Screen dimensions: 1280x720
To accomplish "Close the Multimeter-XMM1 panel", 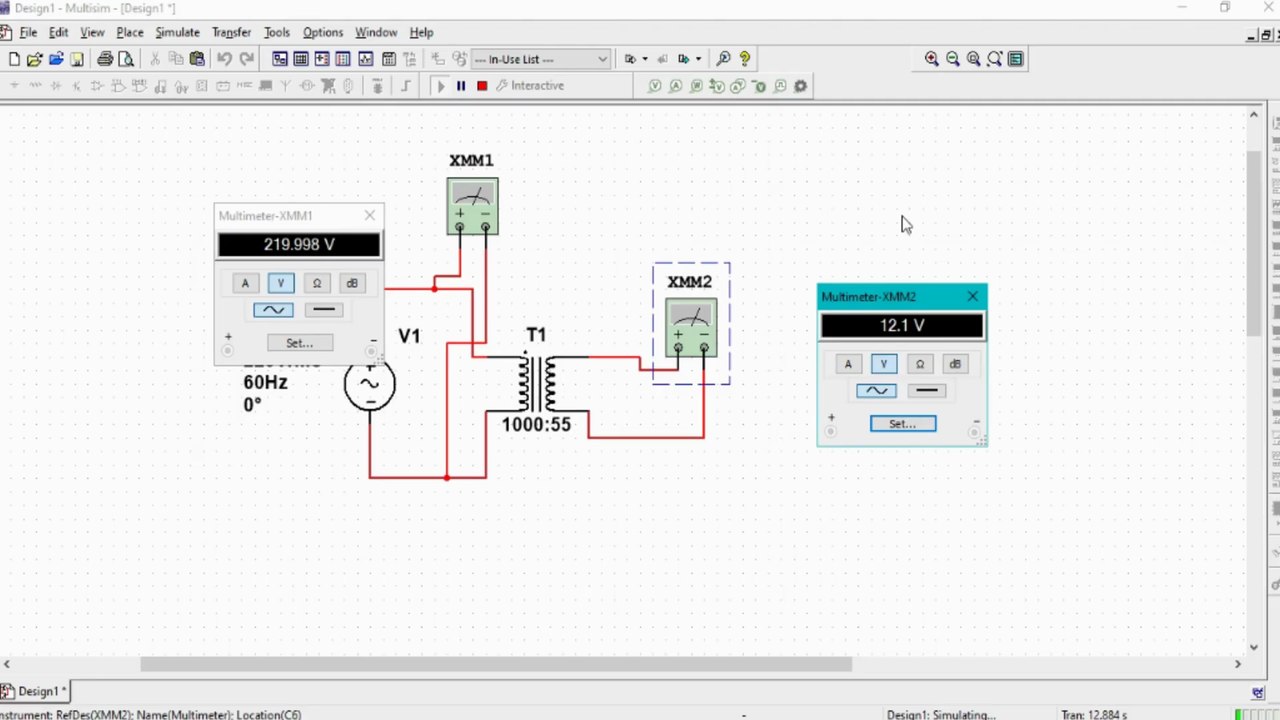I will [370, 215].
